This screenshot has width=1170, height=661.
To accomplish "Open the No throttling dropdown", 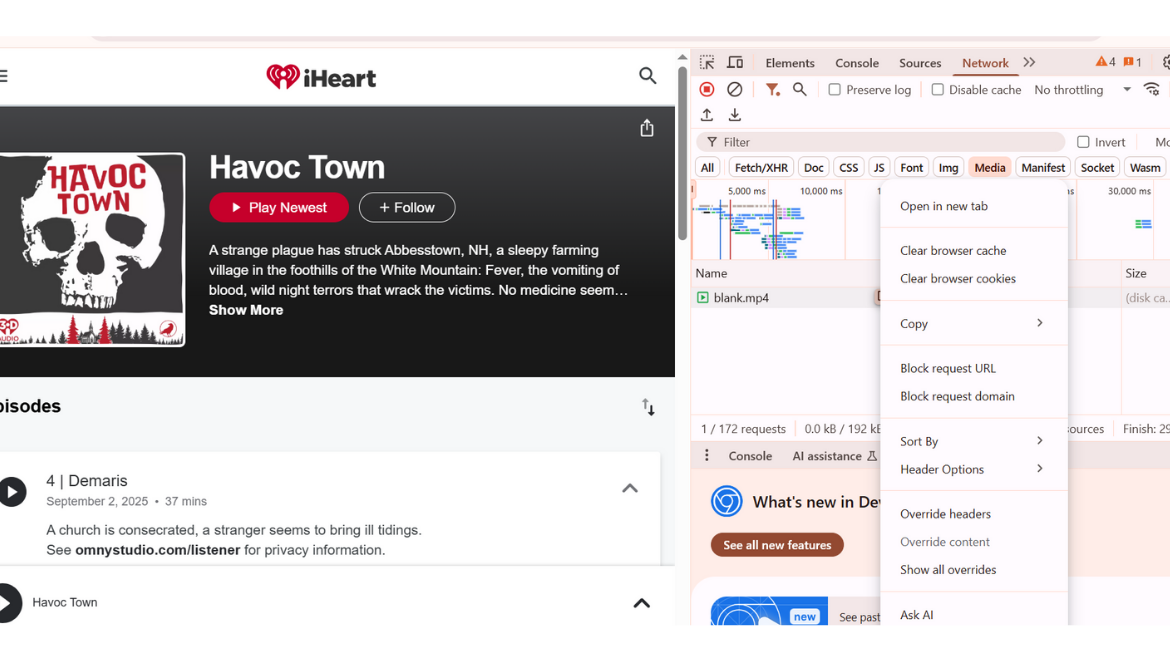I will (x=1082, y=90).
